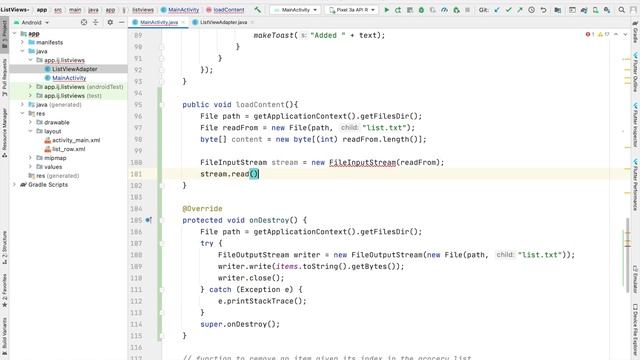Collapse the layout folder
The width and height of the screenshot is (640, 360).
point(30,131)
